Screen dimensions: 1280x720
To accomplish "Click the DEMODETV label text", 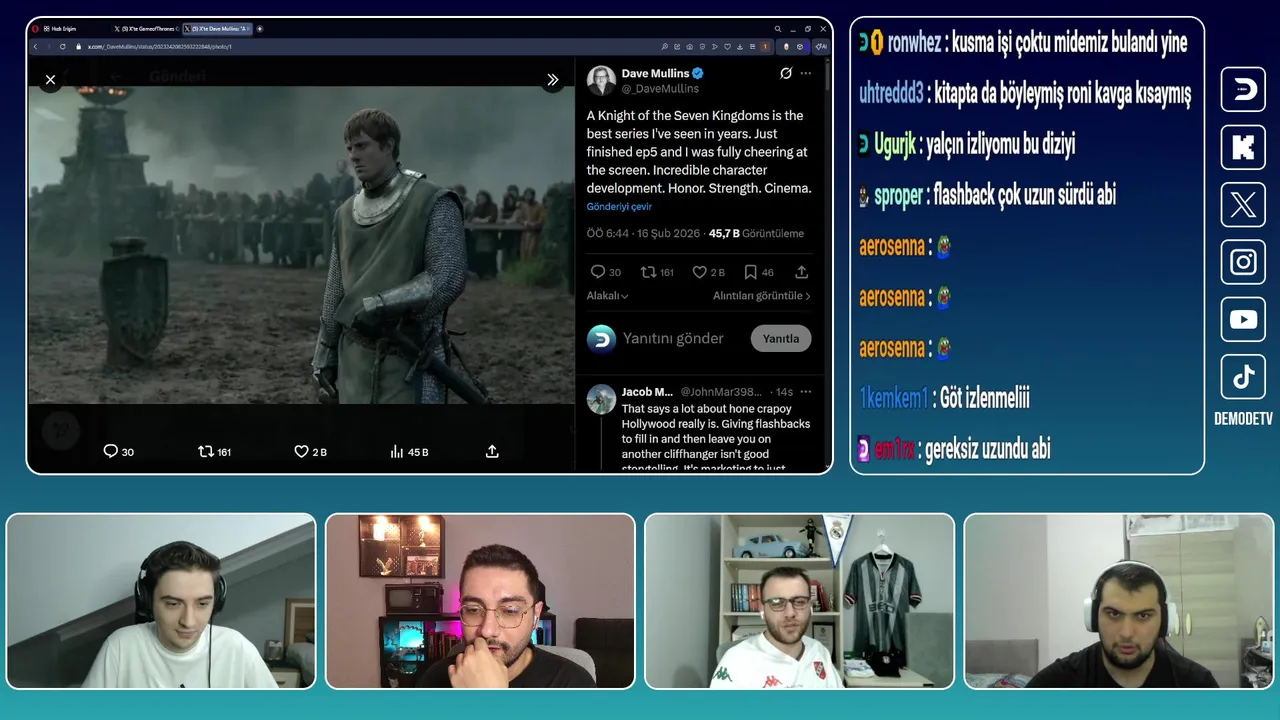I will click(1243, 419).
